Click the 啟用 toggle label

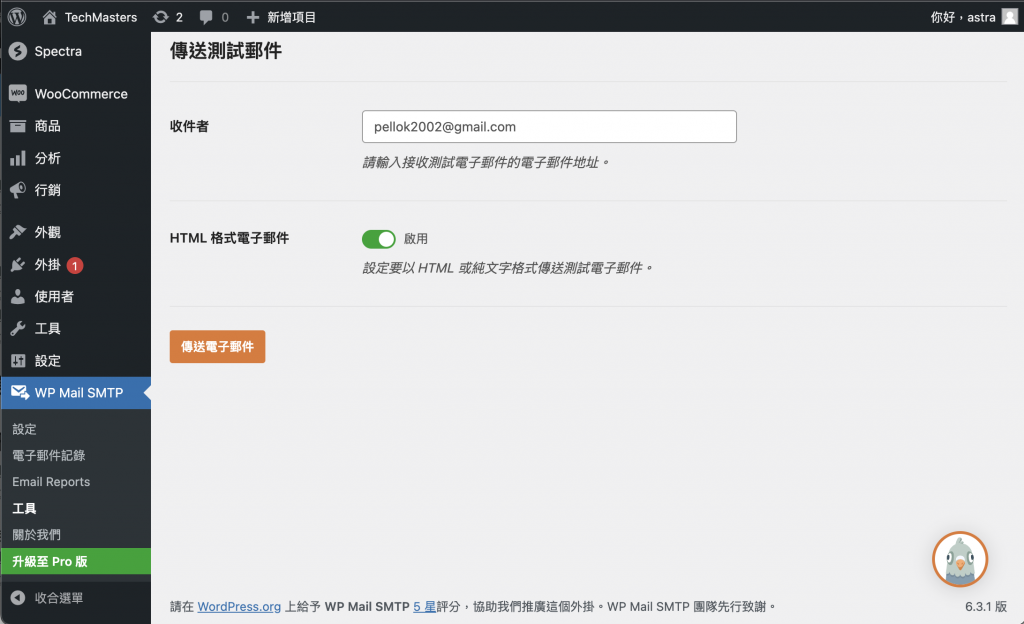[415, 239]
